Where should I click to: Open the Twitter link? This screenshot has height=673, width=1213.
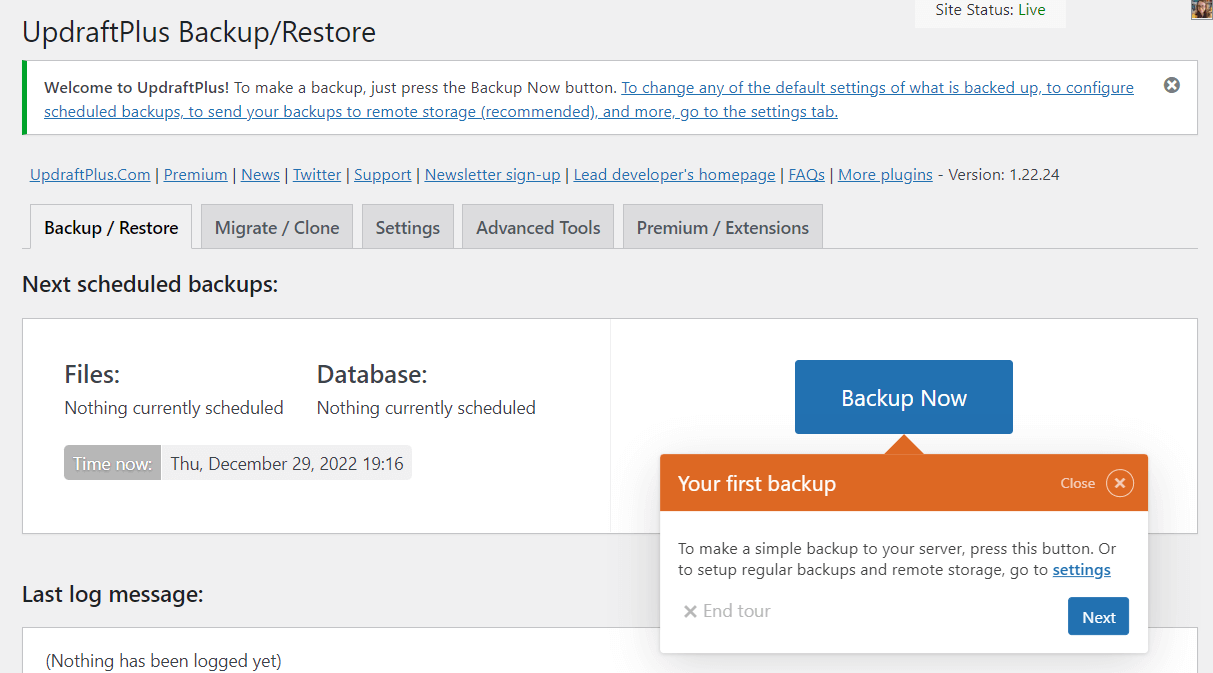316,174
